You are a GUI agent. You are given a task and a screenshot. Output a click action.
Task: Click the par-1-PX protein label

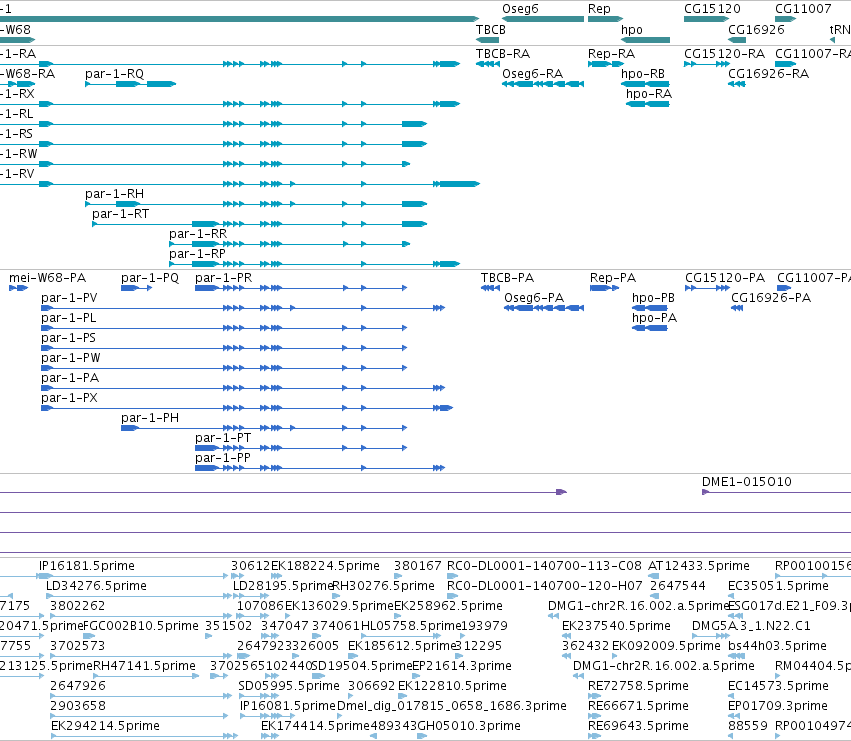click(x=69, y=398)
